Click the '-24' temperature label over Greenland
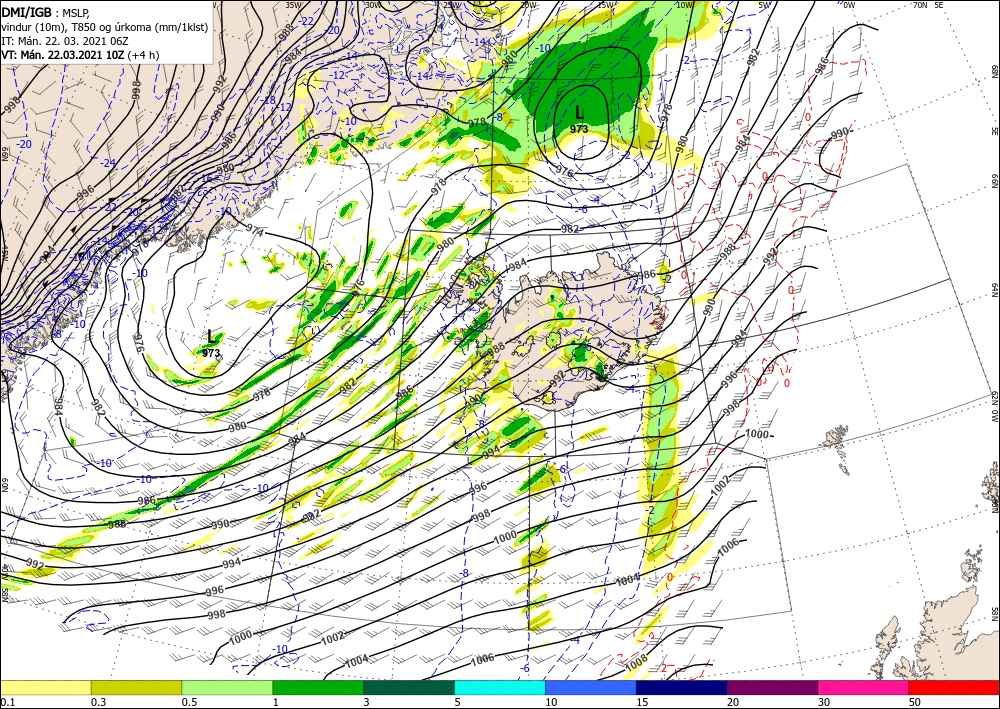 110,163
